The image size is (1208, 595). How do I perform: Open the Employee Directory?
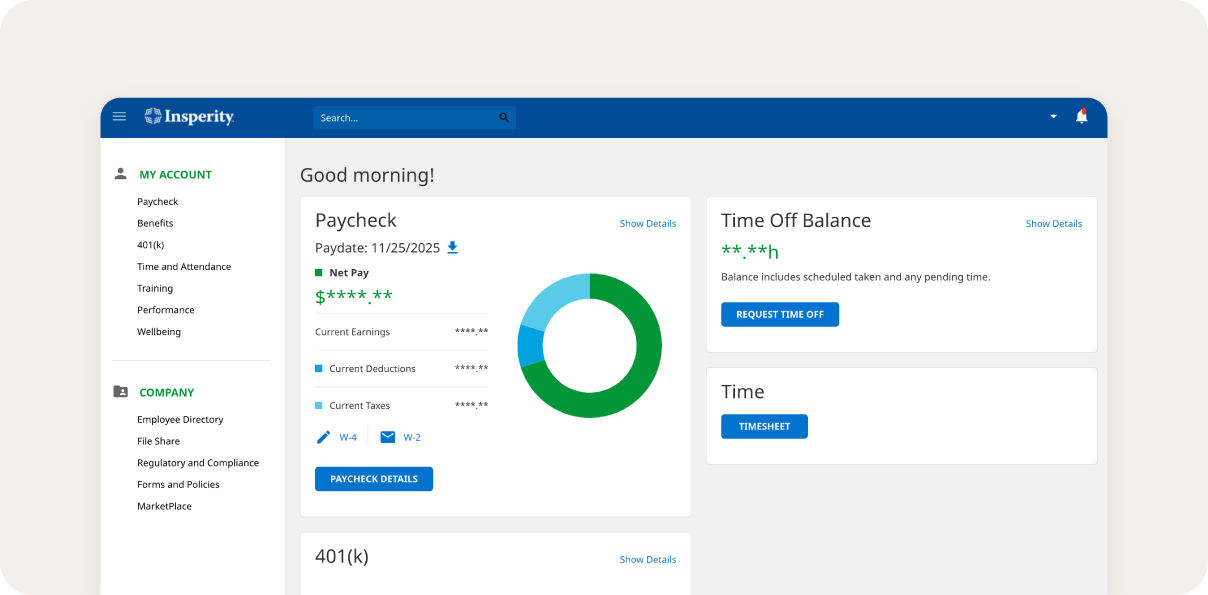click(180, 419)
